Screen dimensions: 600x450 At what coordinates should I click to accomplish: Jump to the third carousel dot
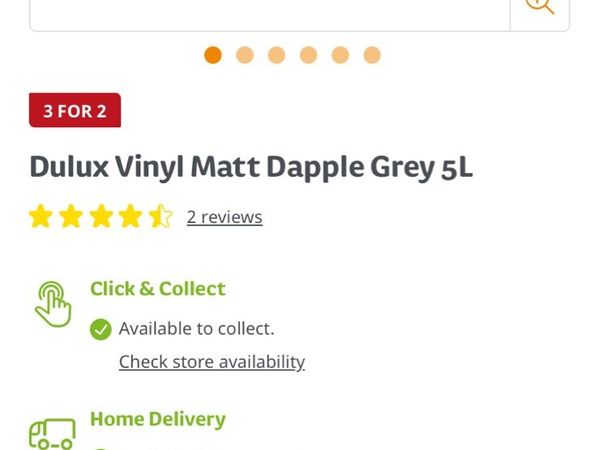(277, 55)
